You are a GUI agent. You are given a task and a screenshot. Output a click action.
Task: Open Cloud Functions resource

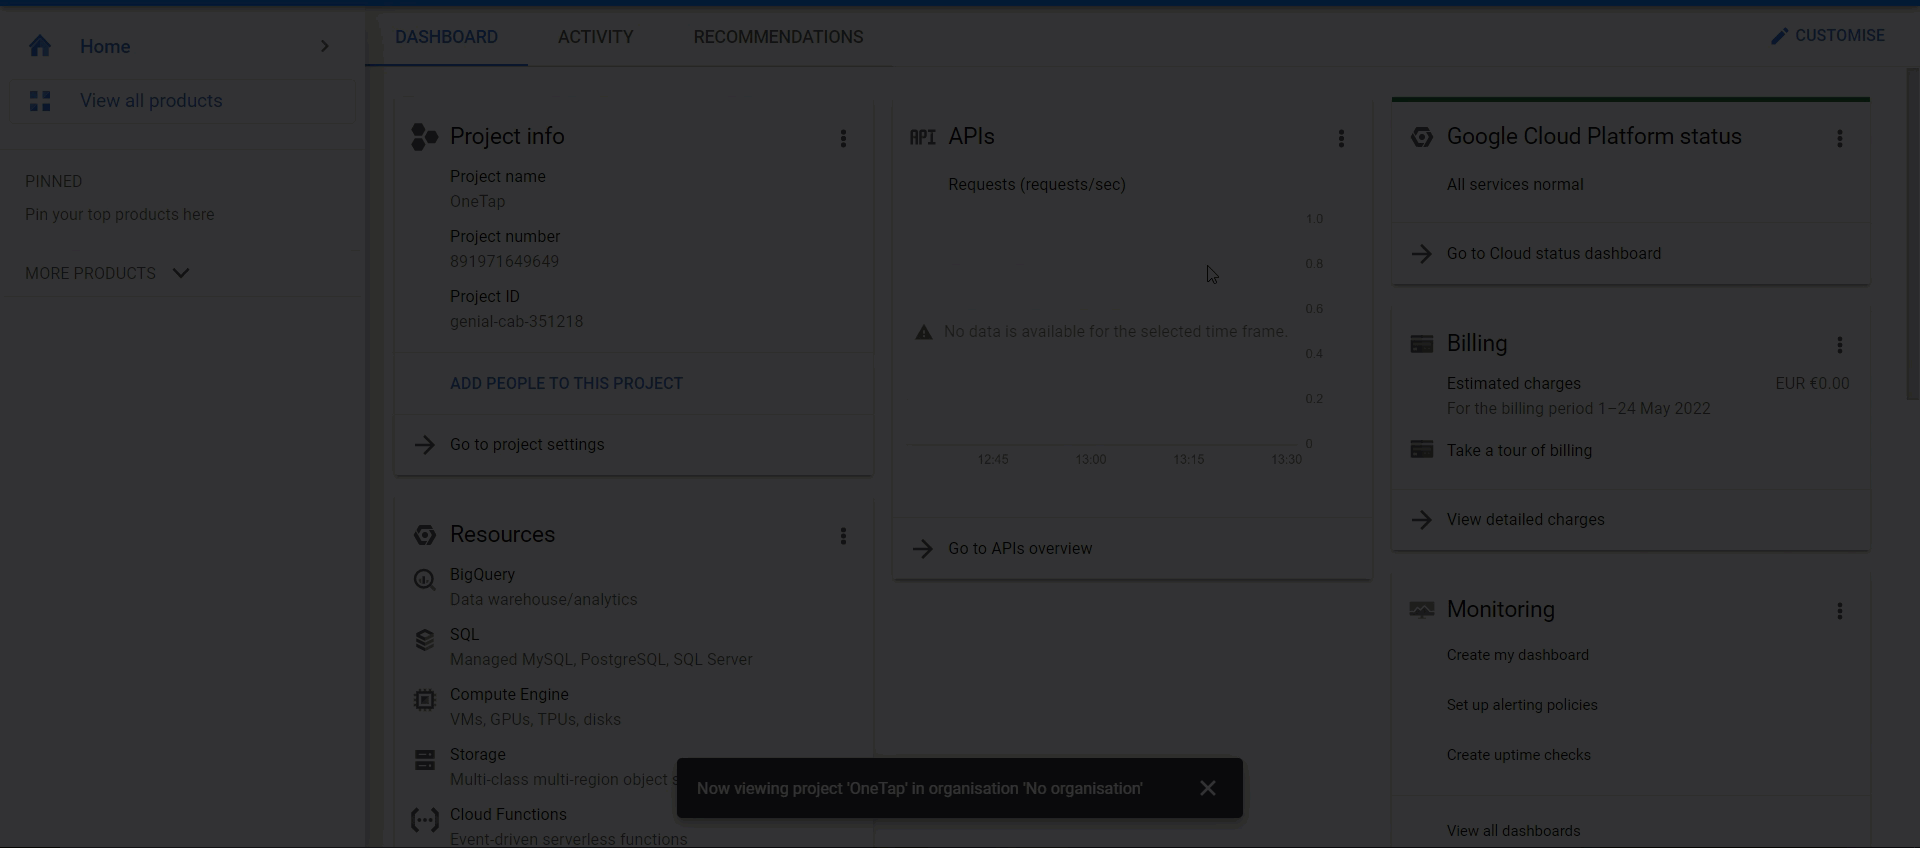tap(508, 815)
